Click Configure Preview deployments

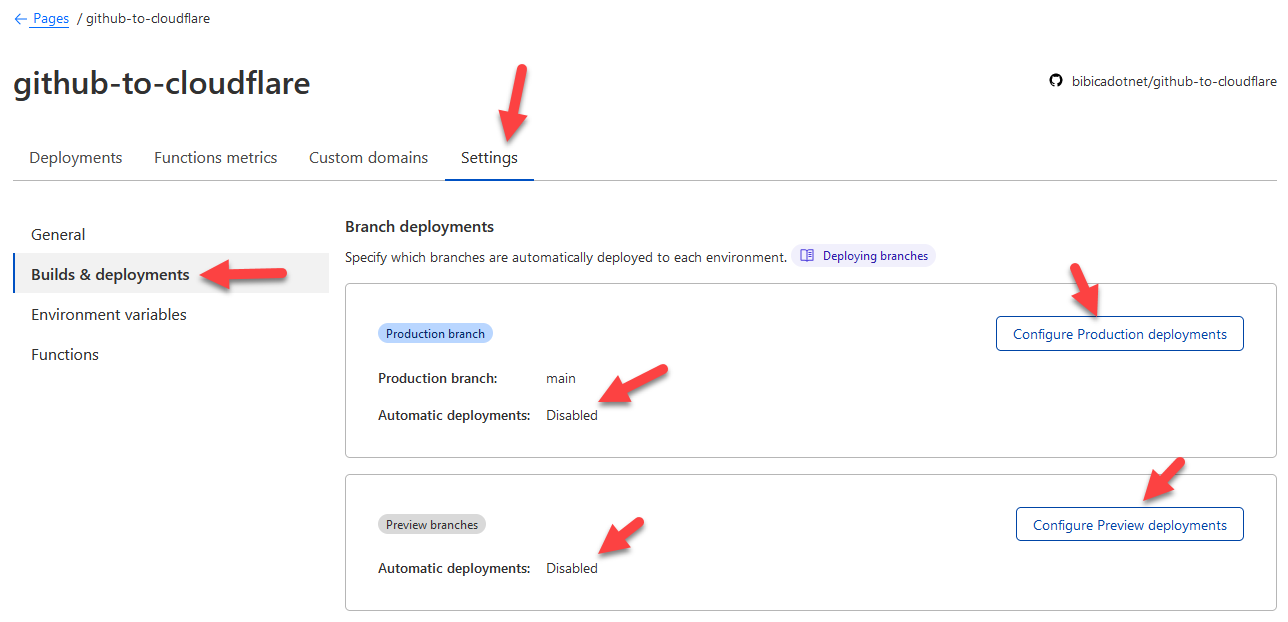click(1129, 524)
